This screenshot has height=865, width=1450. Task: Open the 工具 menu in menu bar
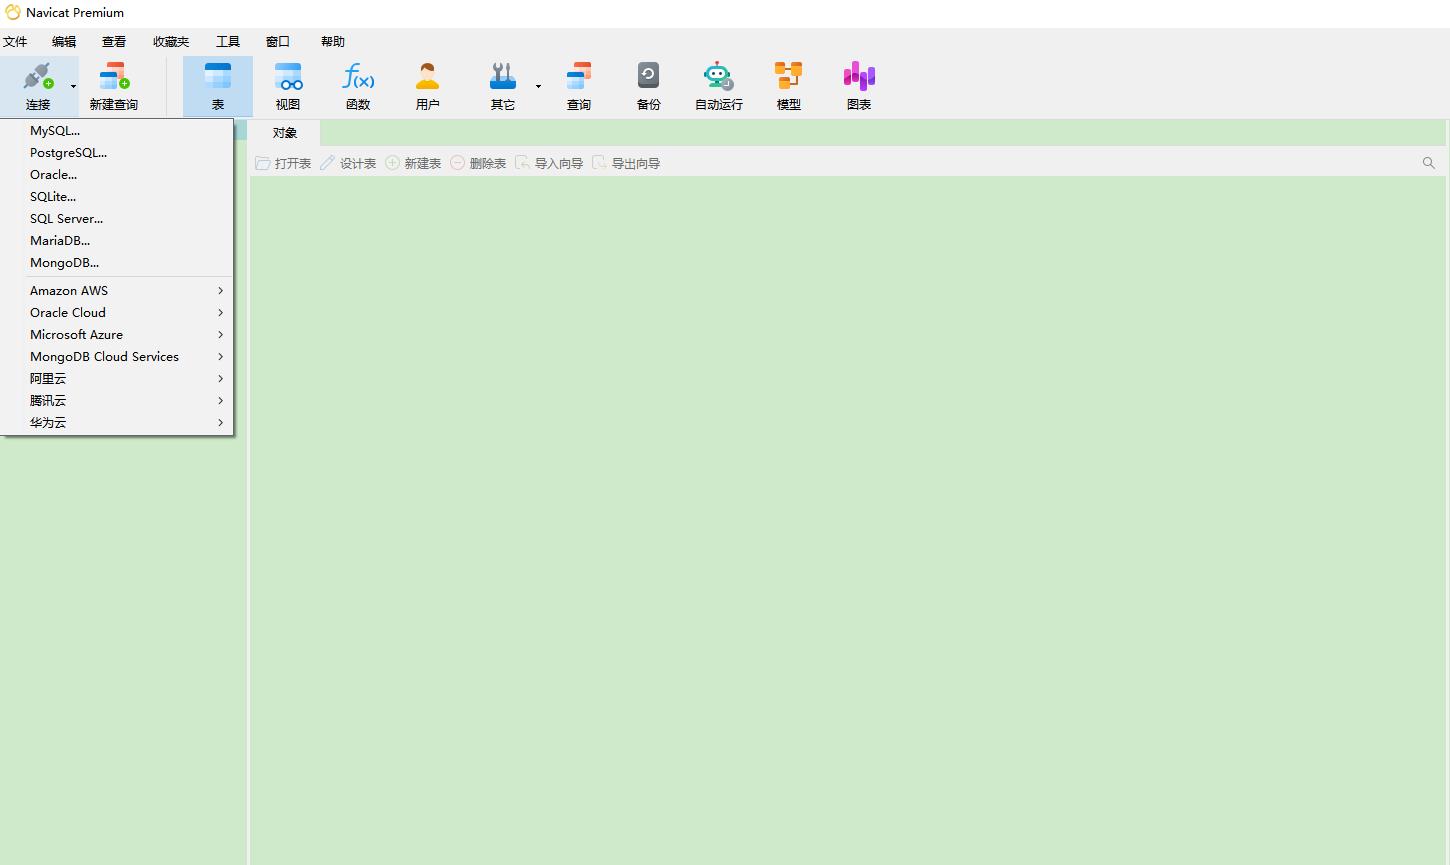click(x=228, y=42)
